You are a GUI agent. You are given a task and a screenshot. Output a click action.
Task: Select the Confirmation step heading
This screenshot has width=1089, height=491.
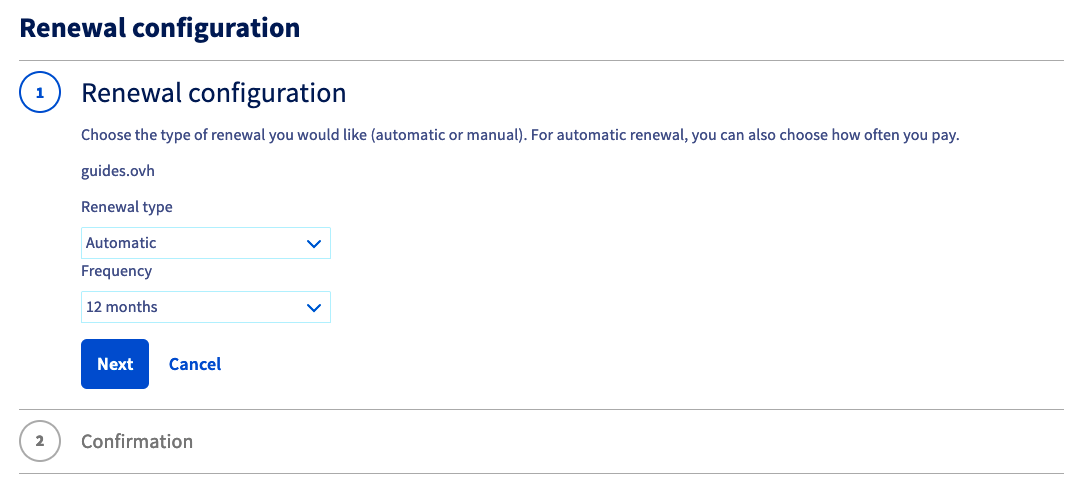(137, 441)
